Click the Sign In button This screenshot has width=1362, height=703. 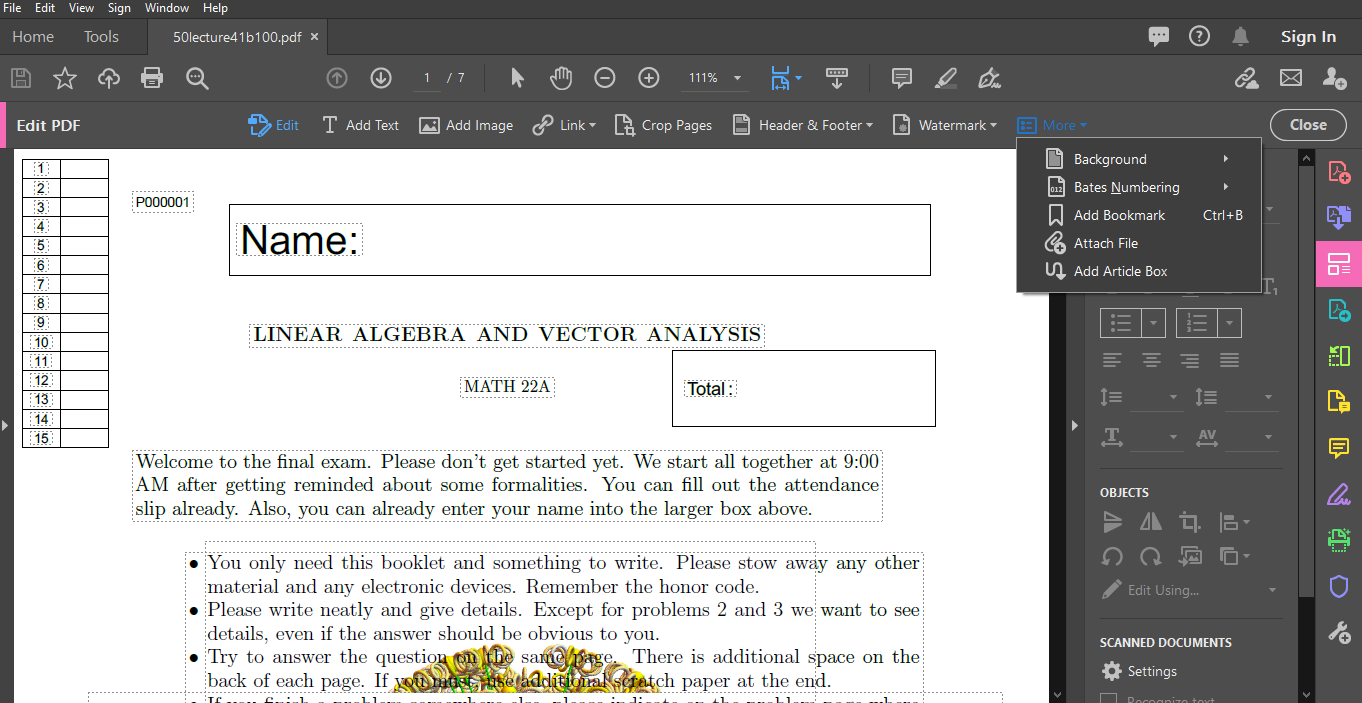point(1308,37)
